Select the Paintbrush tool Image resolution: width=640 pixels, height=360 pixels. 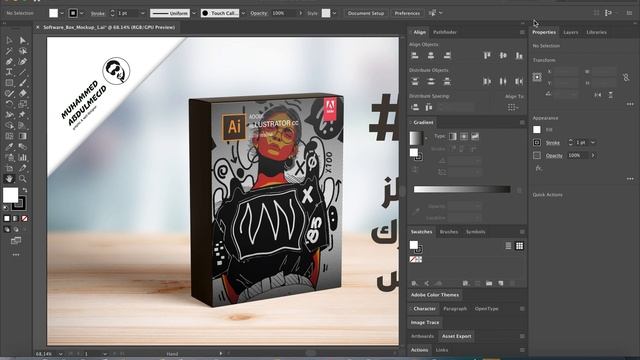23,82
